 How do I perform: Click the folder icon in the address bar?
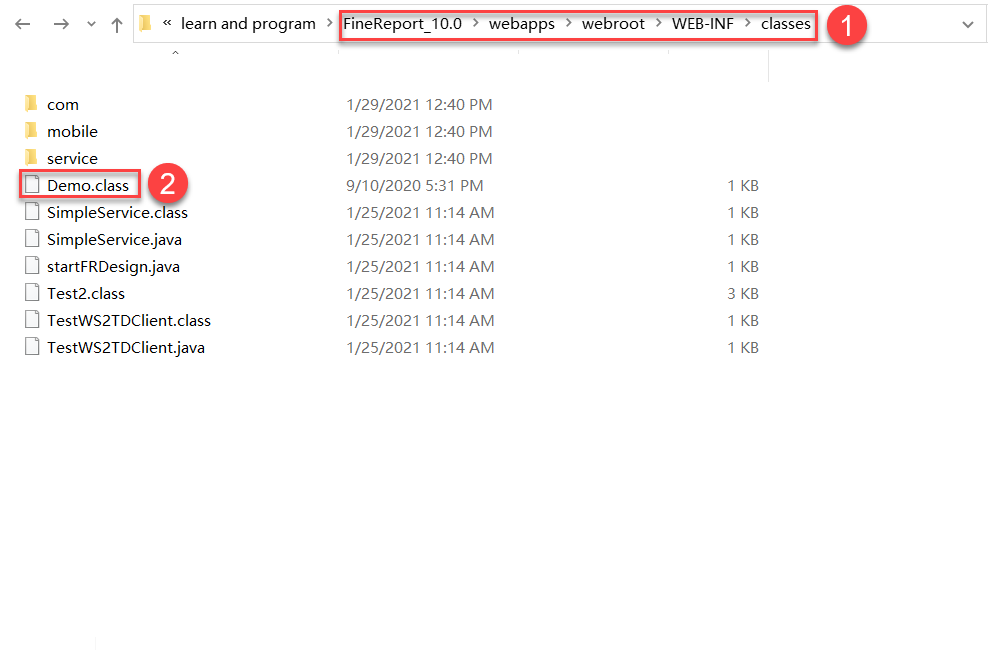145,23
